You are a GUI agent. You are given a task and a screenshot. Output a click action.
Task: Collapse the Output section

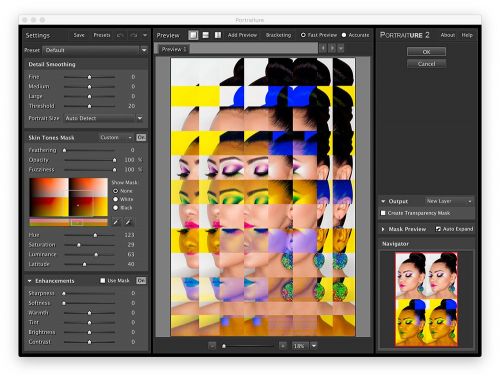pos(383,201)
